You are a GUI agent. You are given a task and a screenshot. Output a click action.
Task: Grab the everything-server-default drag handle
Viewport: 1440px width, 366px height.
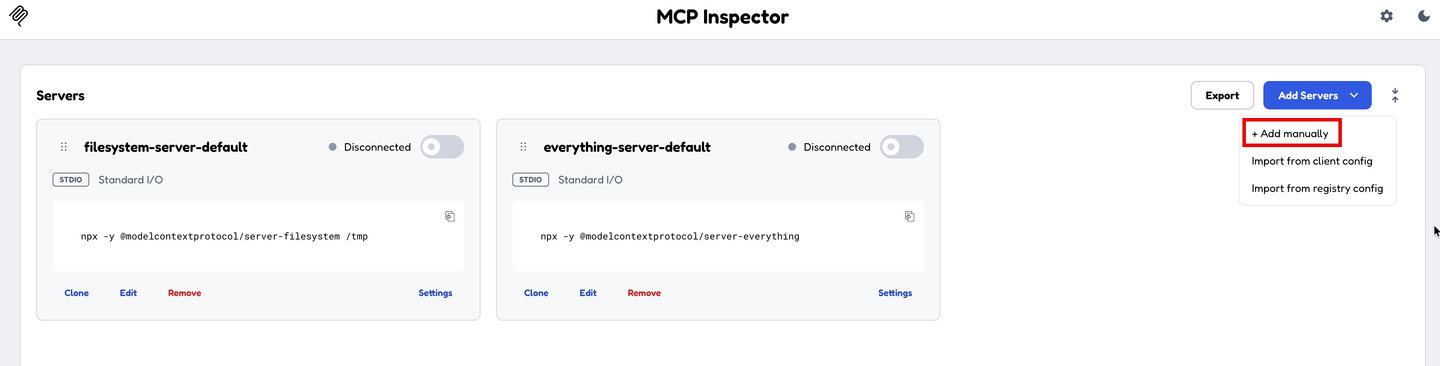pos(523,147)
